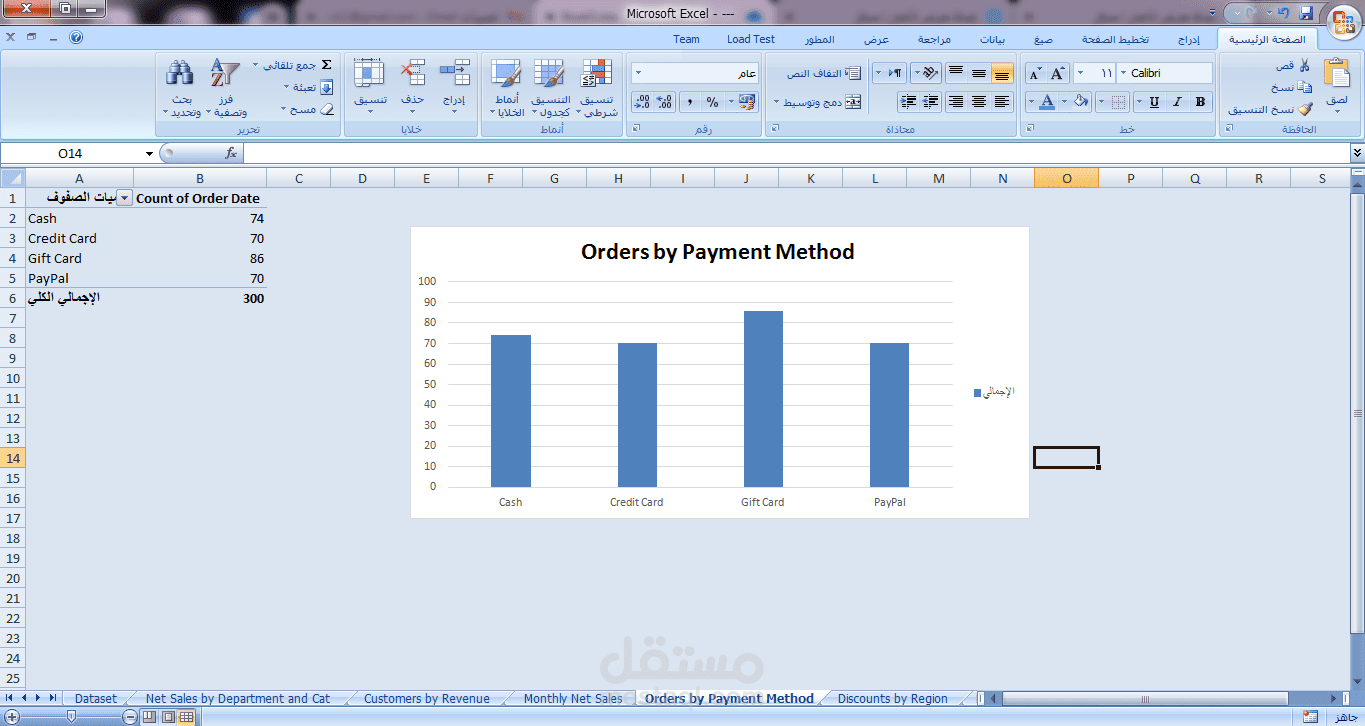Apply the comma style
The height and width of the screenshot is (726, 1365).
(x=690, y=101)
